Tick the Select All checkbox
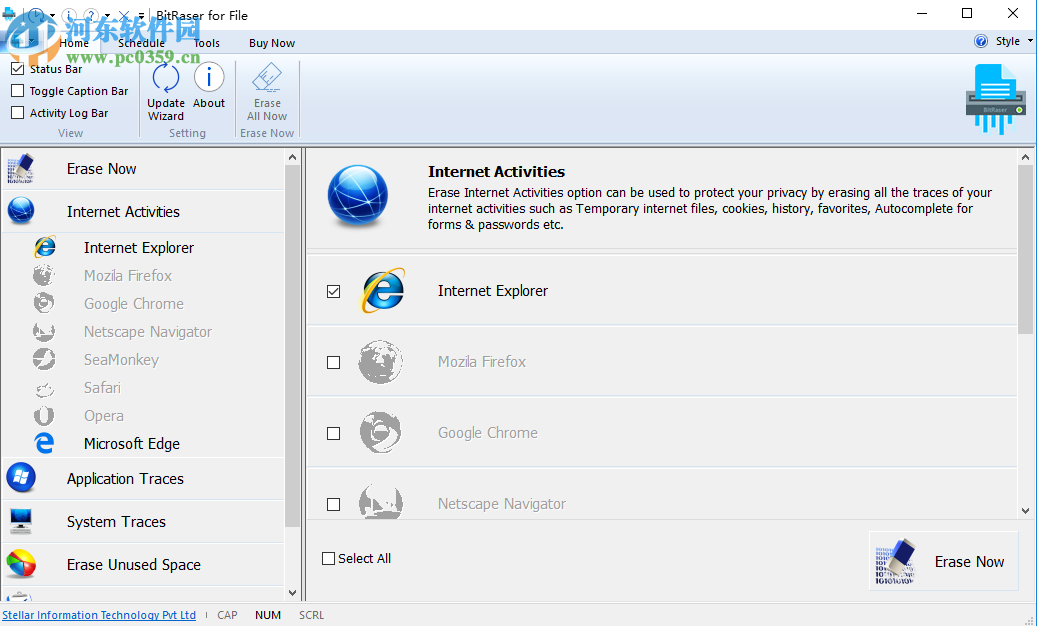The height and width of the screenshot is (626, 1037). pyautogui.click(x=327, y=558)
